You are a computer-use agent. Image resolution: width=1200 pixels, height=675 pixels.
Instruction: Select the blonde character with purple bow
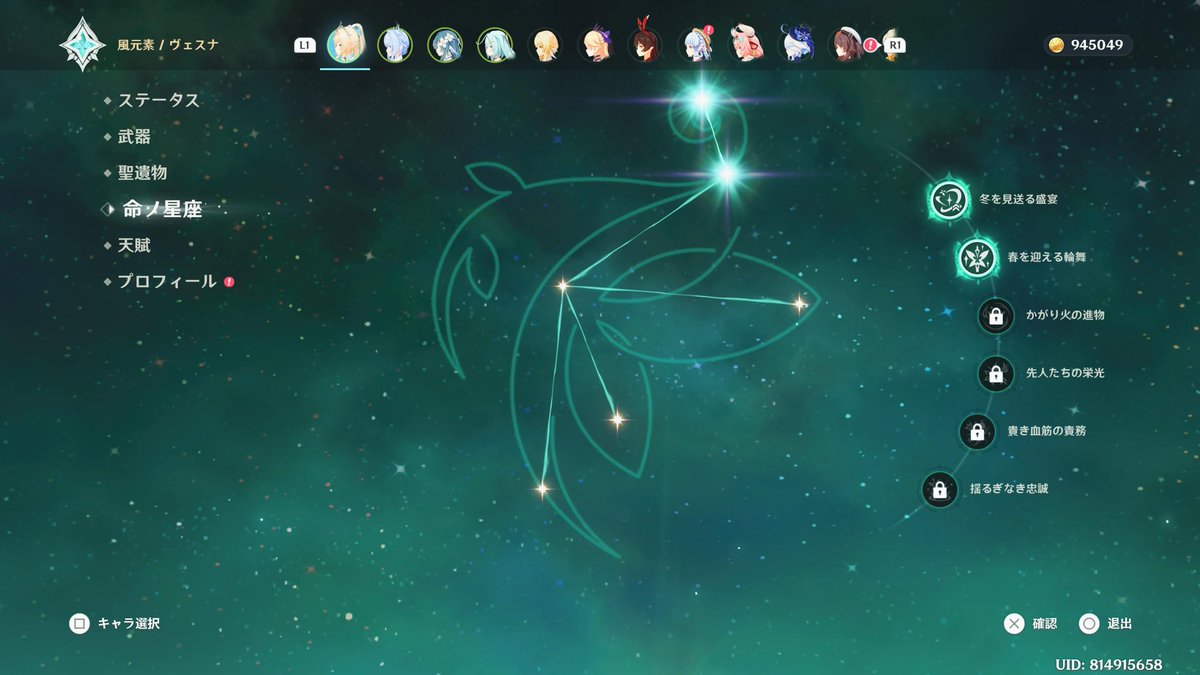click(595, 44)
